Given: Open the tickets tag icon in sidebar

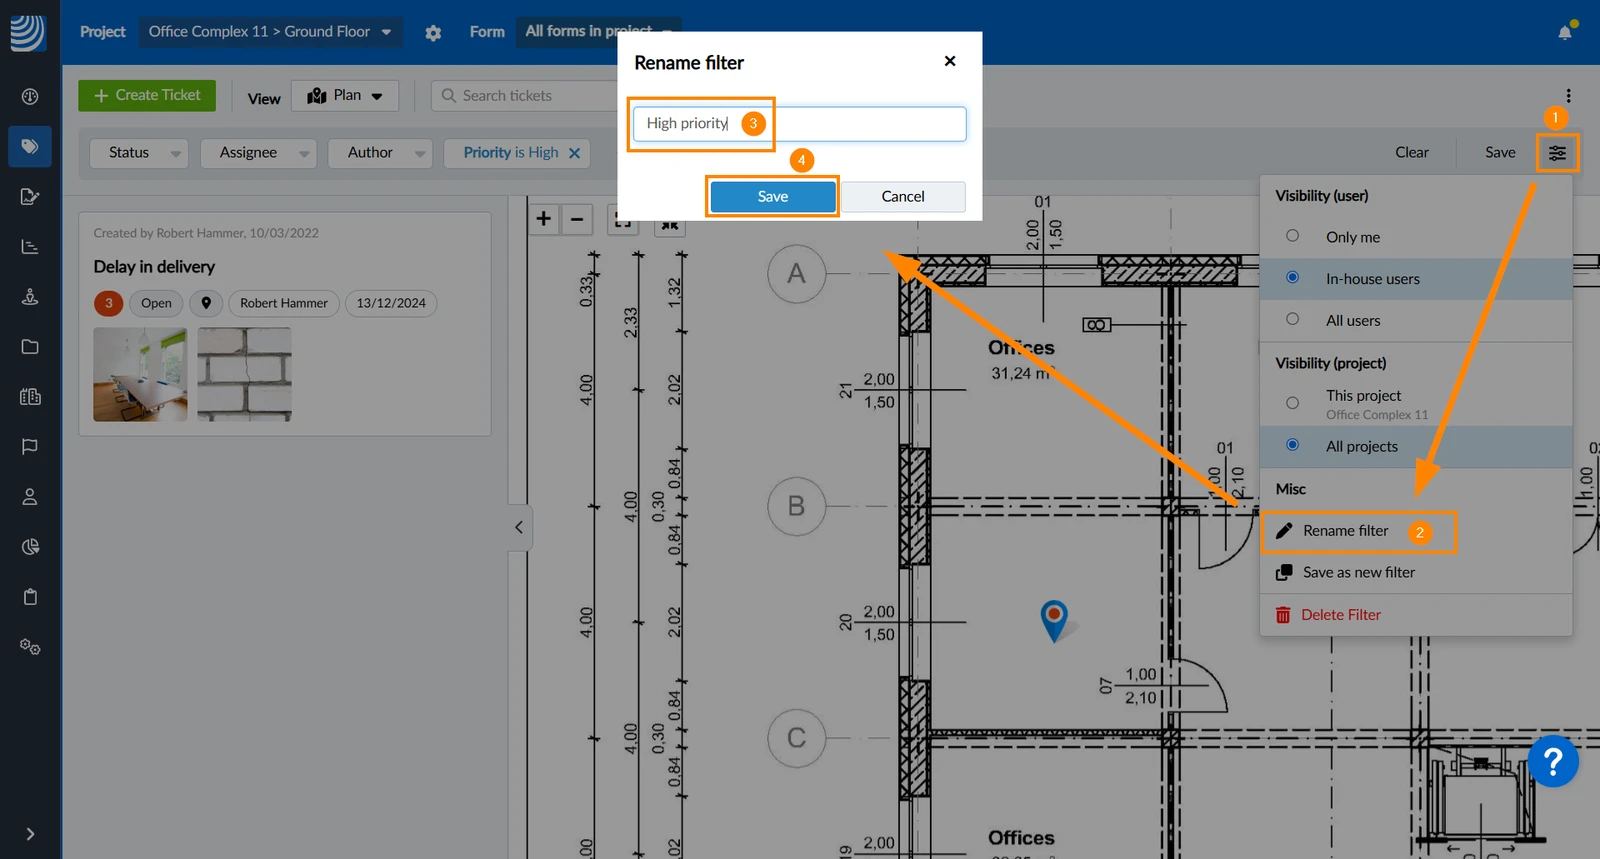Looking at the screenshot, I should (30, 147).
